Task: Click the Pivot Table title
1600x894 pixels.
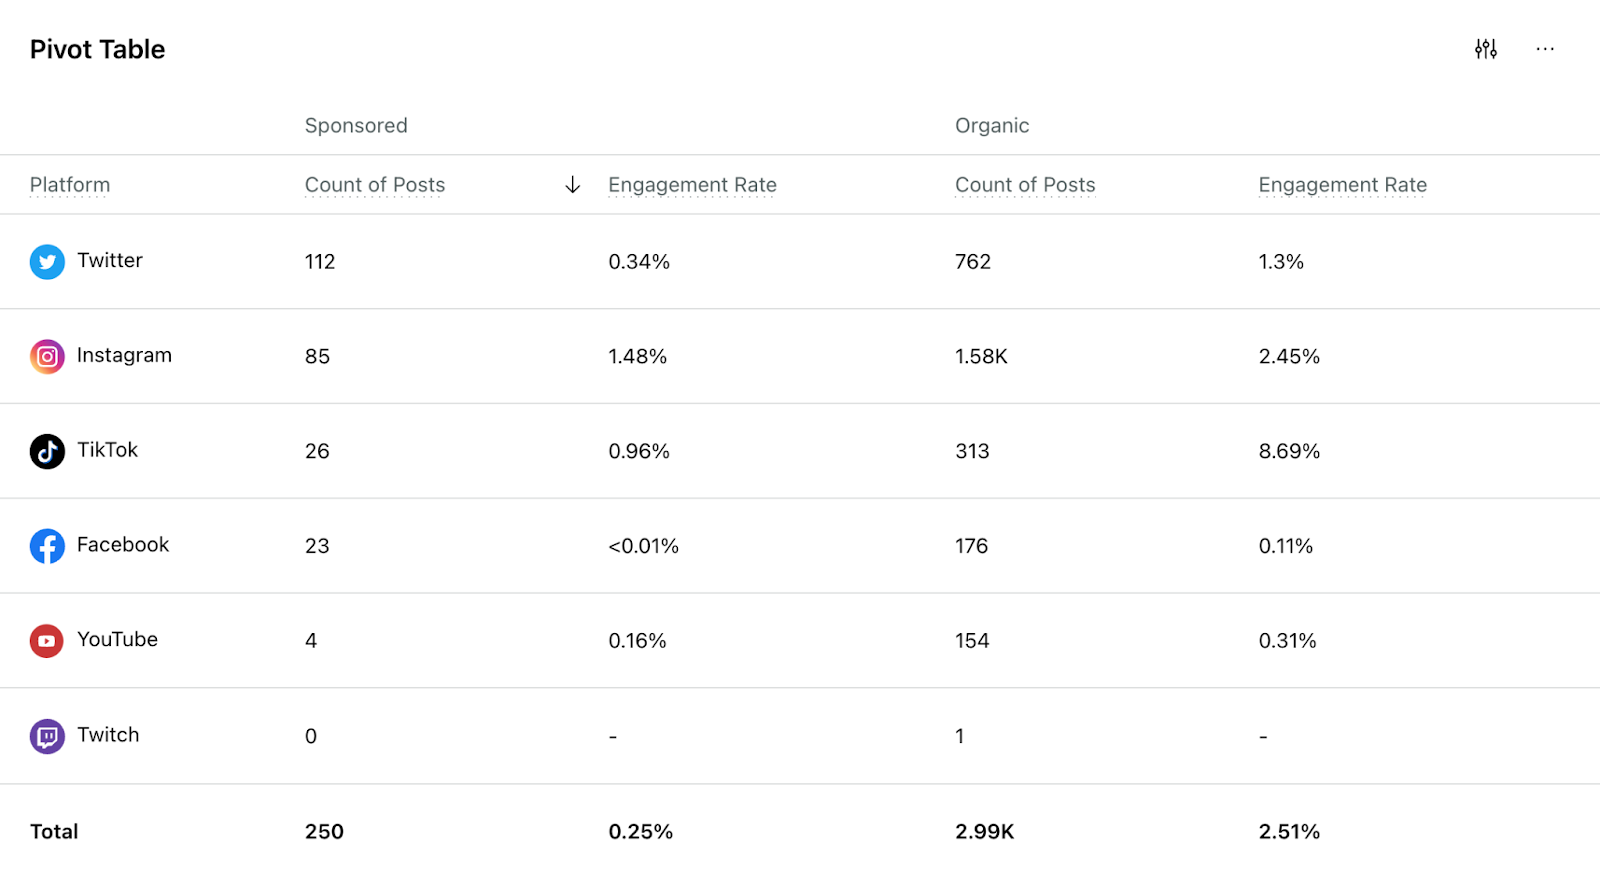Action: [x=97, y=49]
